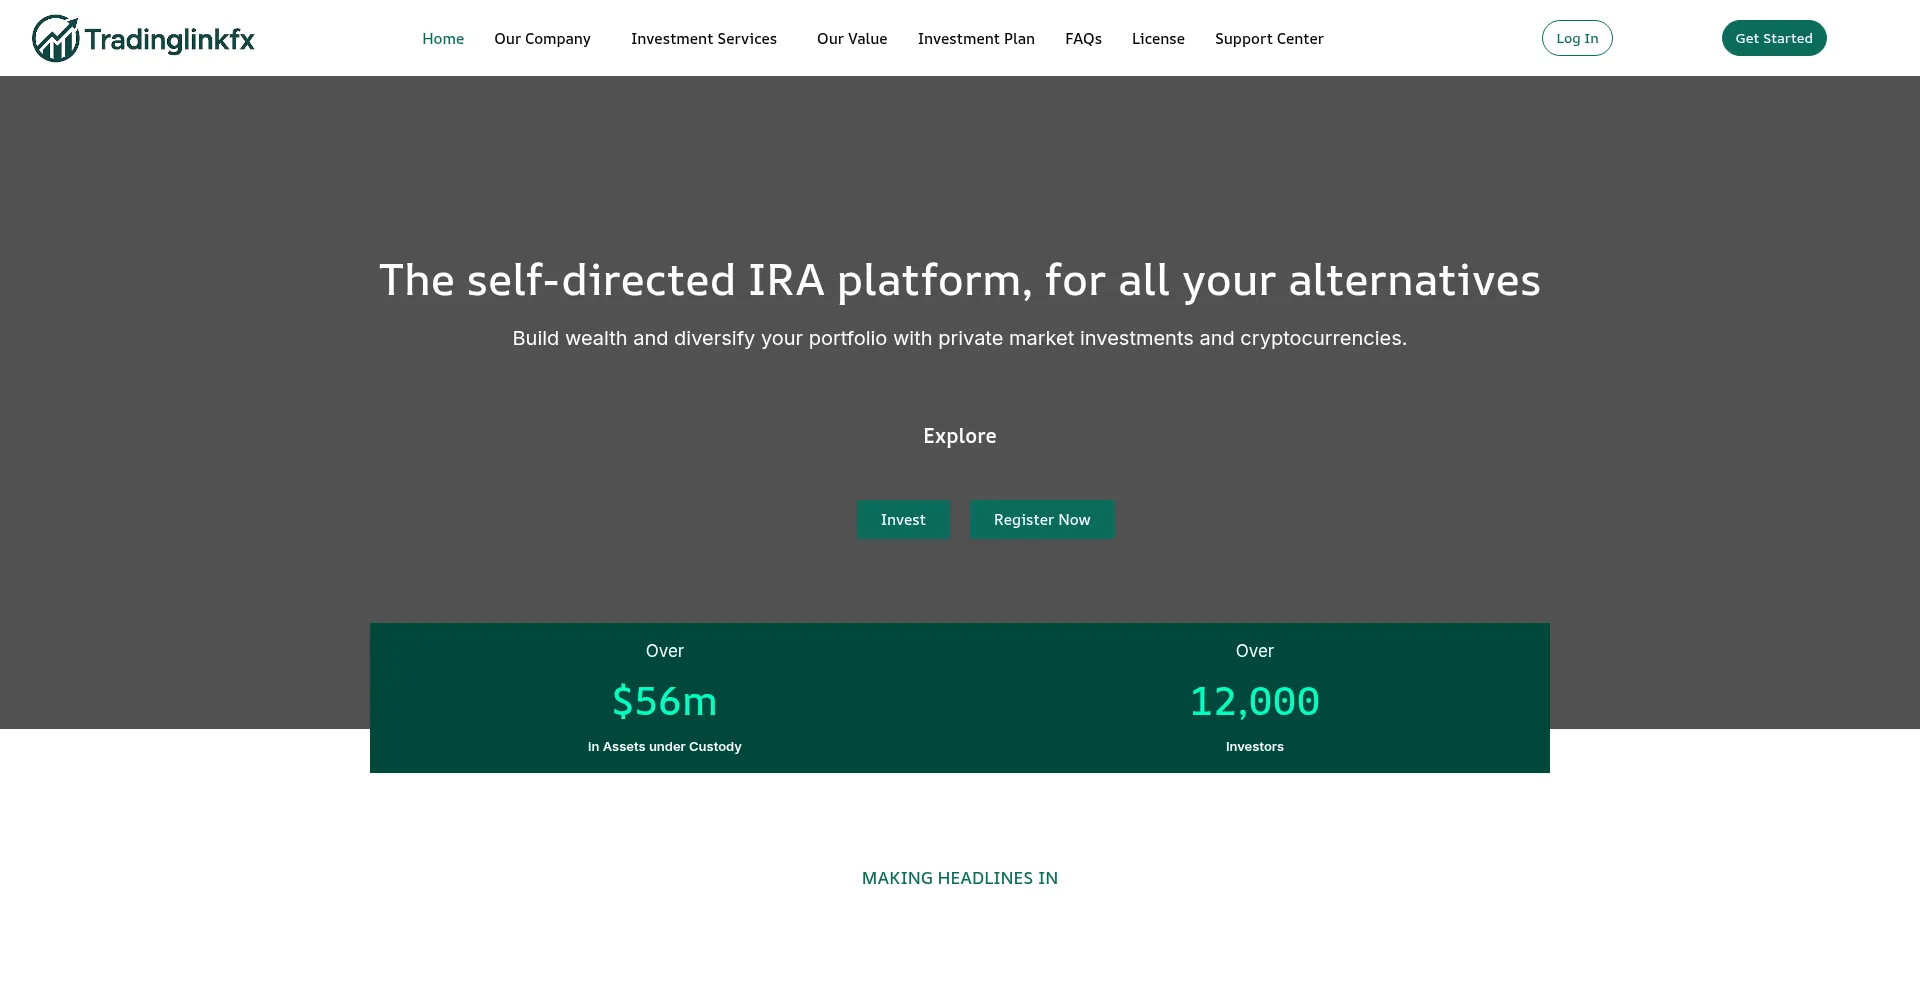Viewport: 1920px width, 993px height.
Task: Click the Get Started button
Action: pyautogui.click(x=1773, y=39)
